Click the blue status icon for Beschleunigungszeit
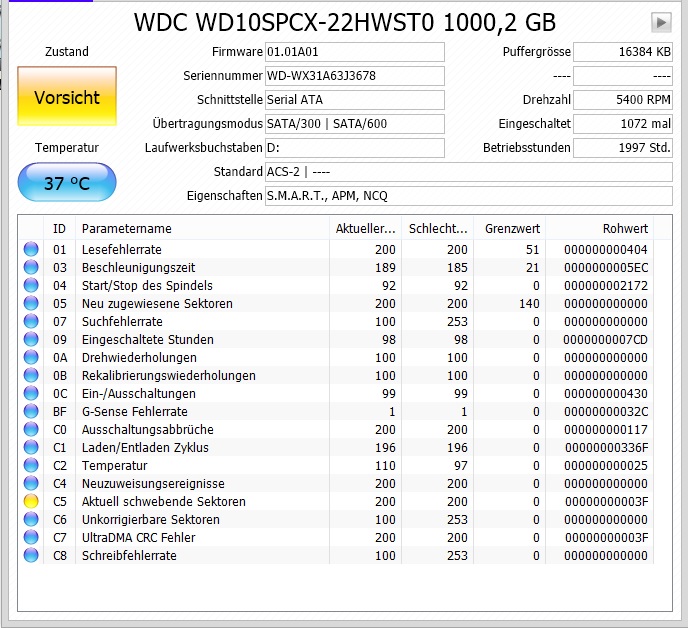Screen dimensions: 688x628 tap(31, 267)
